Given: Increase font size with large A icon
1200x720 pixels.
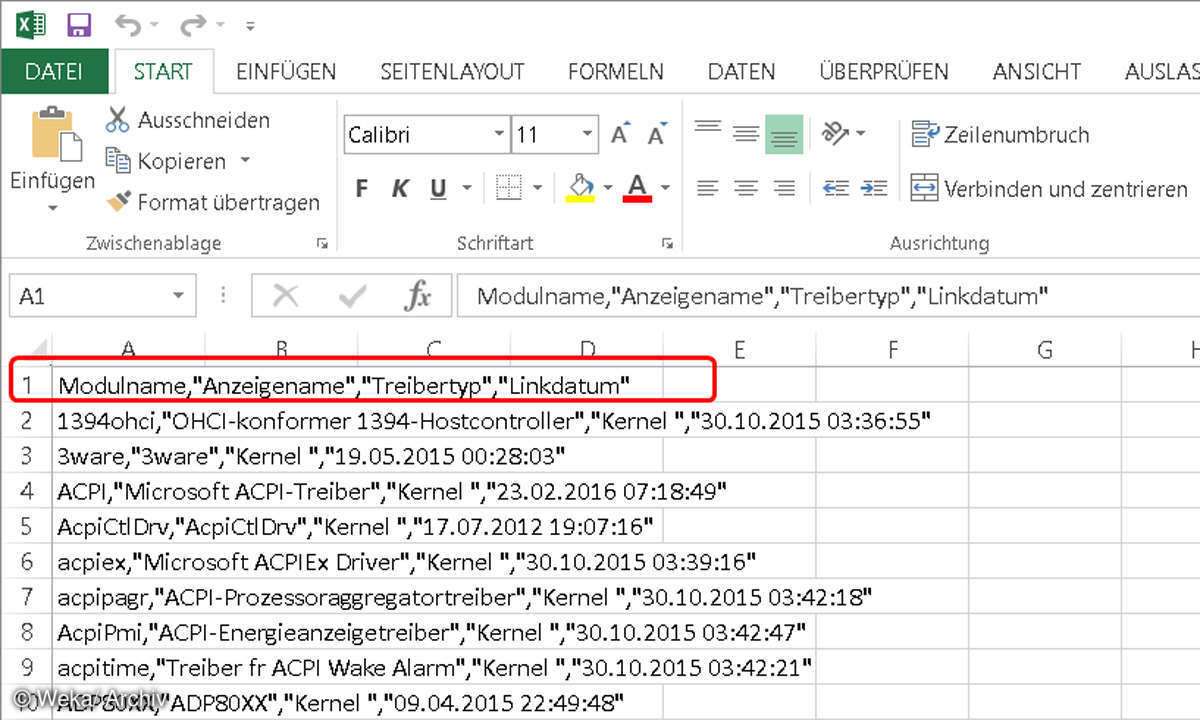Looking at the screenshot, I should [621, 134].
